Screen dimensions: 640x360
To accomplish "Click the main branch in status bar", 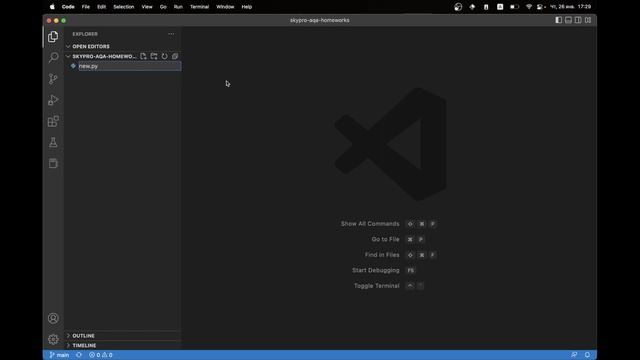I will (x=59, y=355).
